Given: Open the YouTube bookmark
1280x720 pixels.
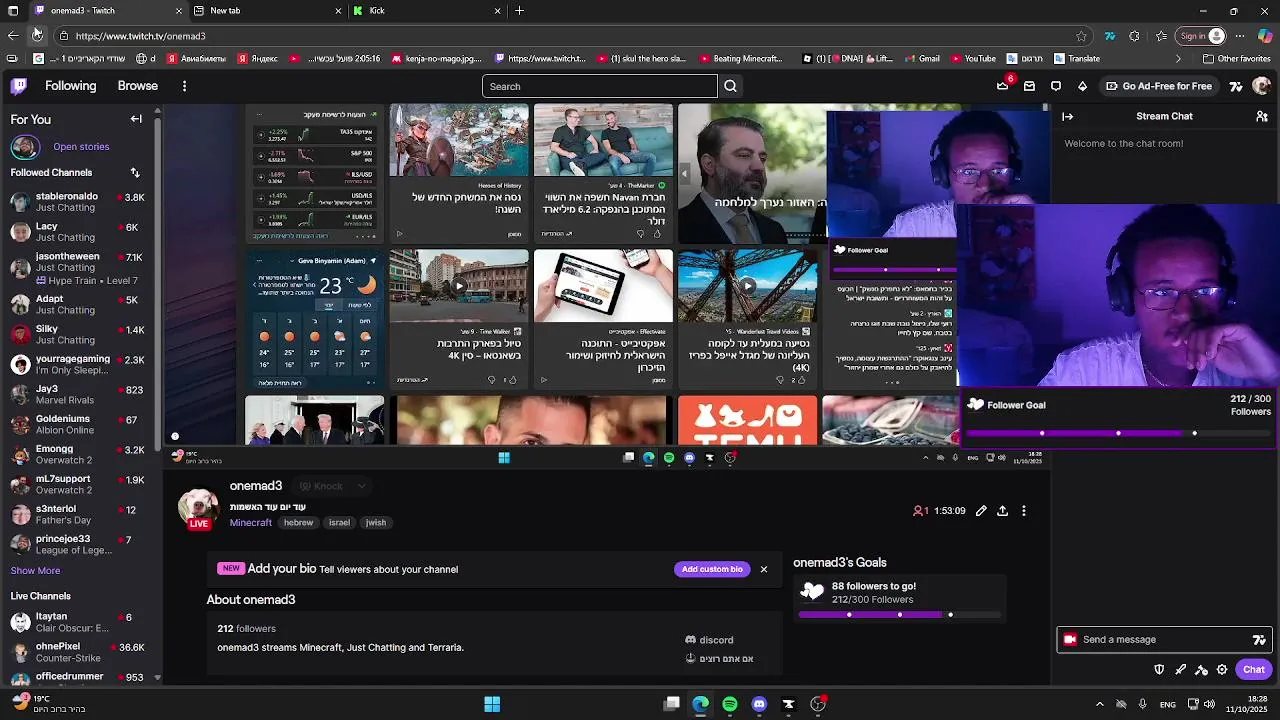Looking at the screenshot, I should click(x=972, y=59).
